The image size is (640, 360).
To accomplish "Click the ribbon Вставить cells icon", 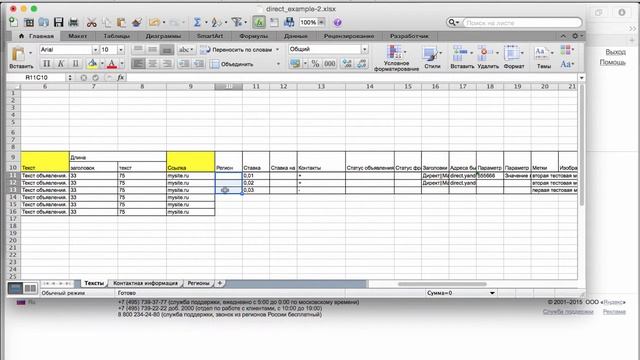I will (460, 53).
